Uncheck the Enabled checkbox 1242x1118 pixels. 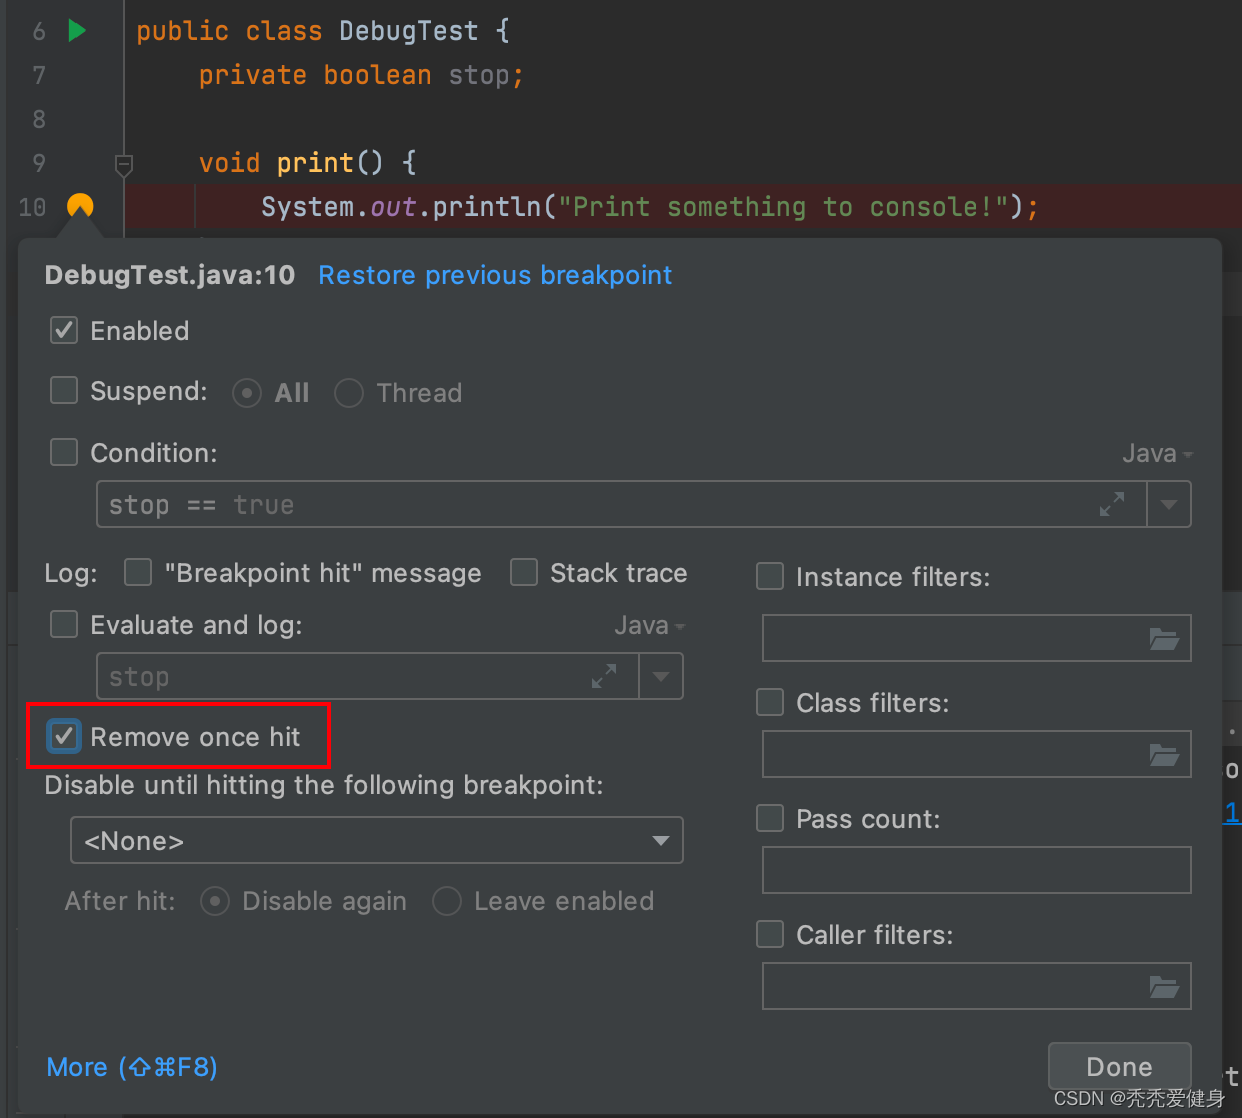pos(64,331)
